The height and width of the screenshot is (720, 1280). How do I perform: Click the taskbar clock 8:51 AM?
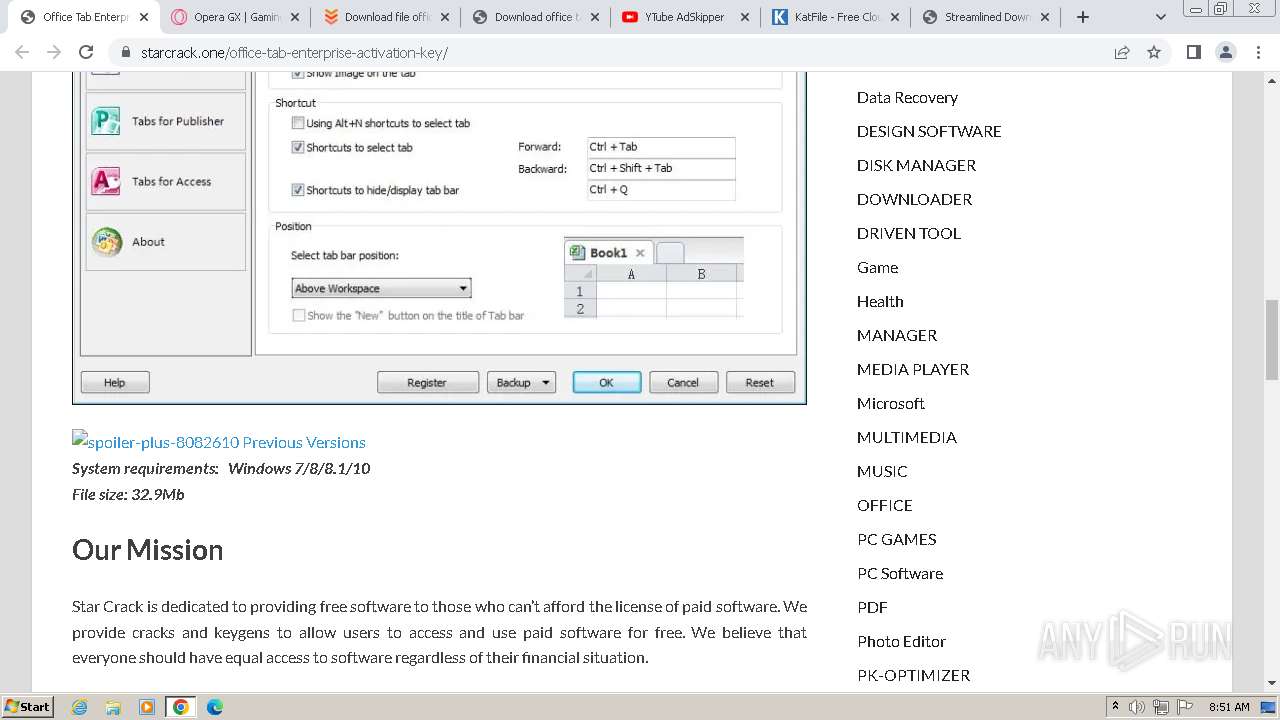coord(1229,707)
